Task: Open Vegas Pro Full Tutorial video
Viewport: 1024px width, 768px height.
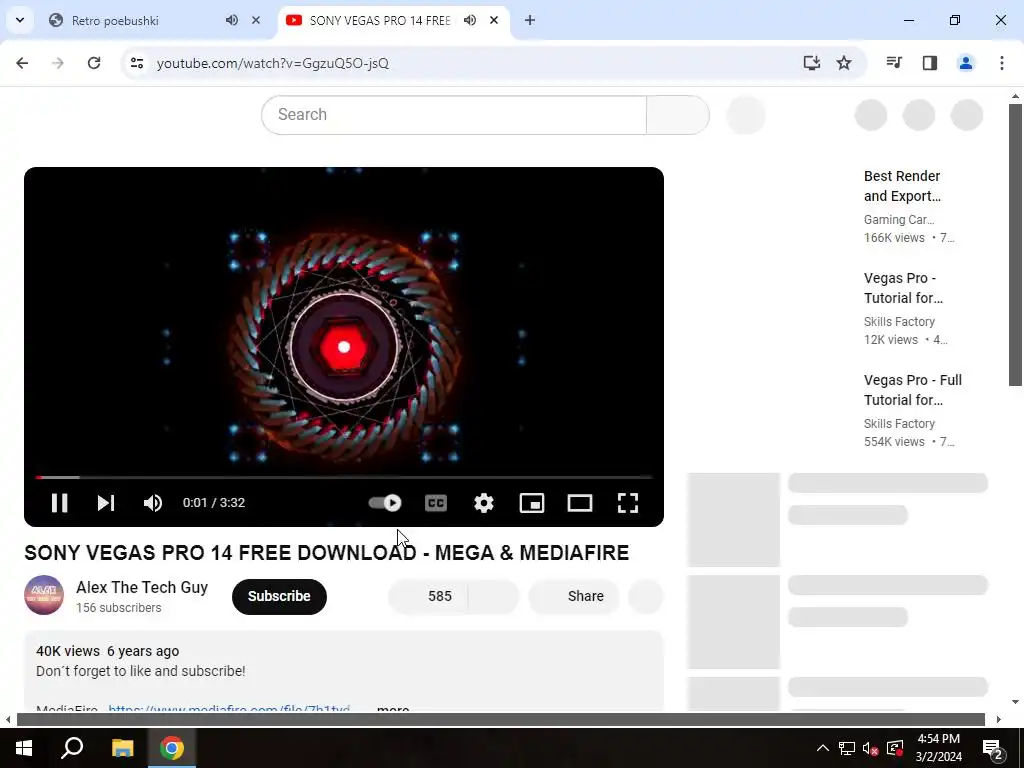Action: point(912,390)
